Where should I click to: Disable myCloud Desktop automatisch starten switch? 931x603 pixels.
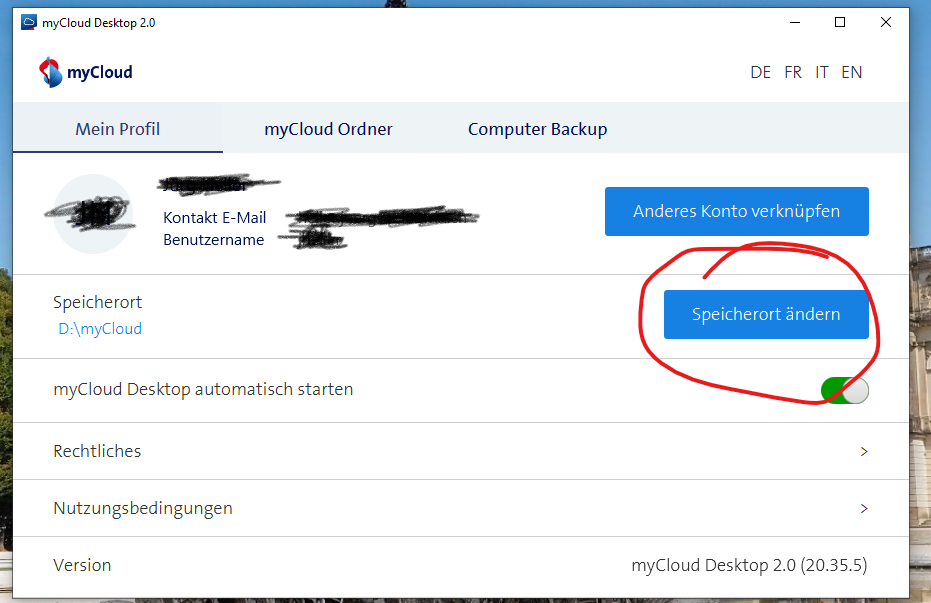coord(844,390)
